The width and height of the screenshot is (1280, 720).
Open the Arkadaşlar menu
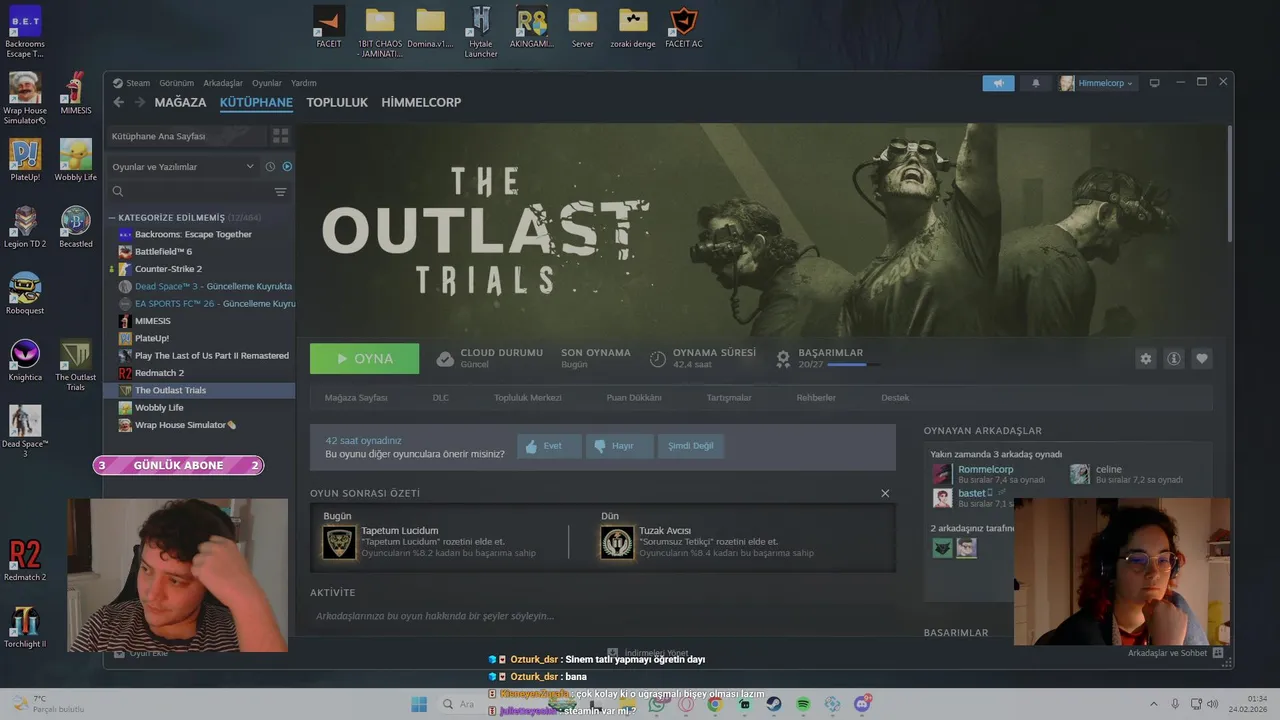223,83
